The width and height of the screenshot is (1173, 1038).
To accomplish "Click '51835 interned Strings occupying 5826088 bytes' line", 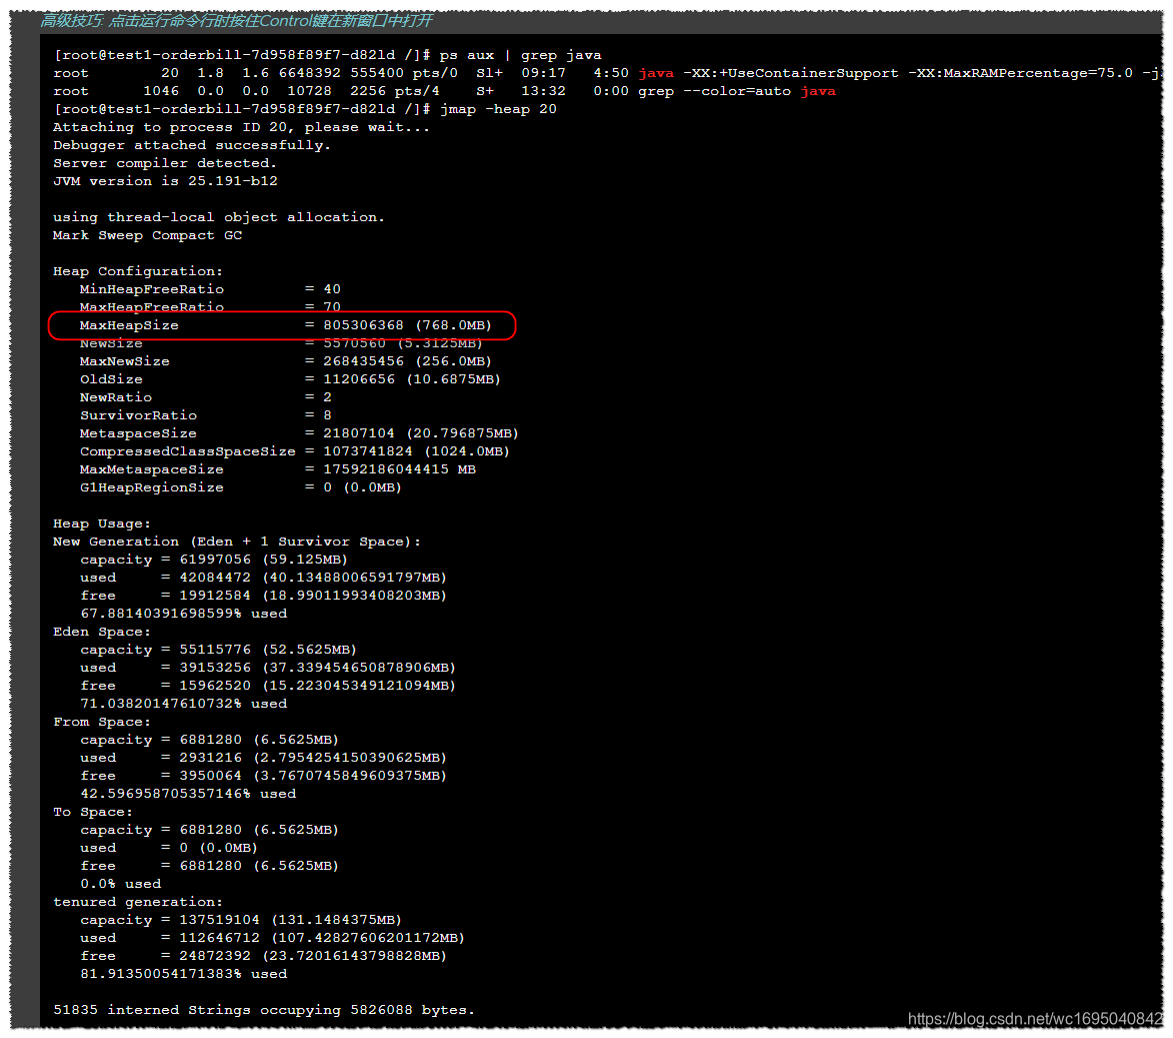I will point(264,1010).
